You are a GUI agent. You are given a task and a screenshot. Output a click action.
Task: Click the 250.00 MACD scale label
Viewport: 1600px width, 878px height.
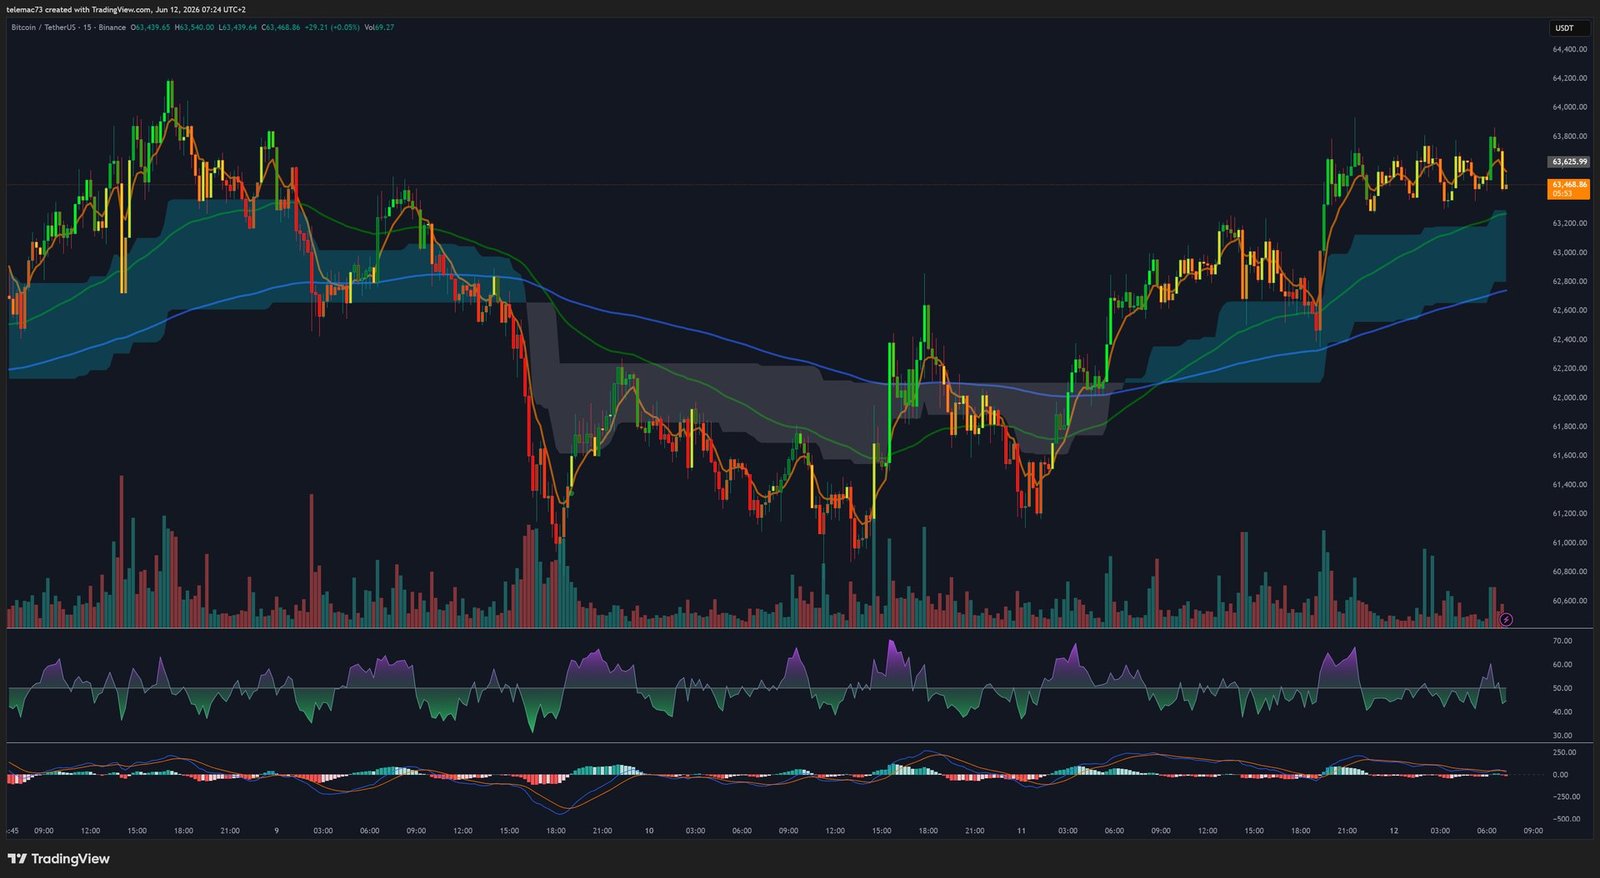point(1565,752)
